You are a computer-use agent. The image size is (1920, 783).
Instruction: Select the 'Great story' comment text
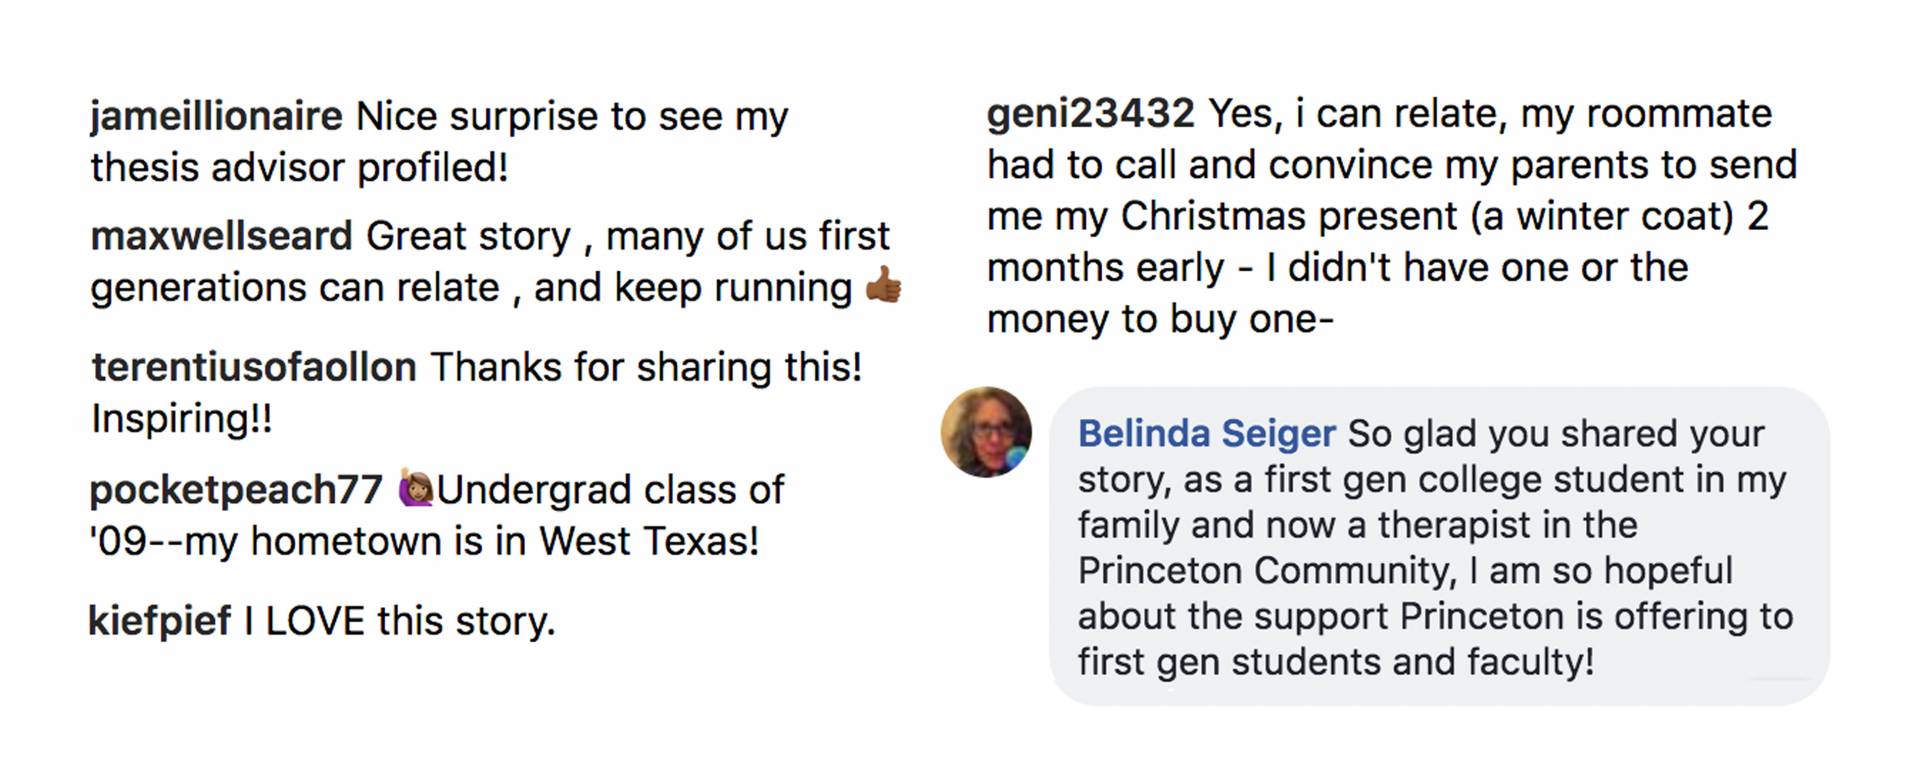click(x=468, y=236)
